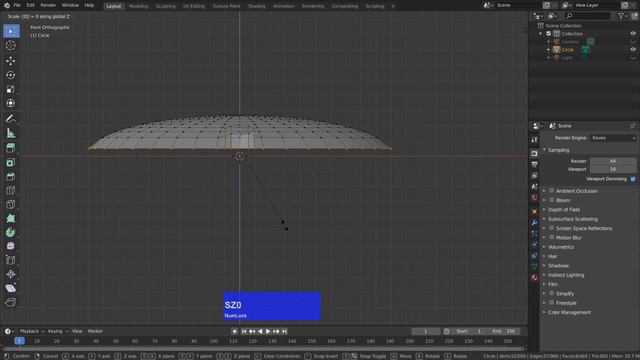The height and width of the screenshot is (360, 640).
Task: Select the Inset Faces tool
Action: tap(11, 162)
